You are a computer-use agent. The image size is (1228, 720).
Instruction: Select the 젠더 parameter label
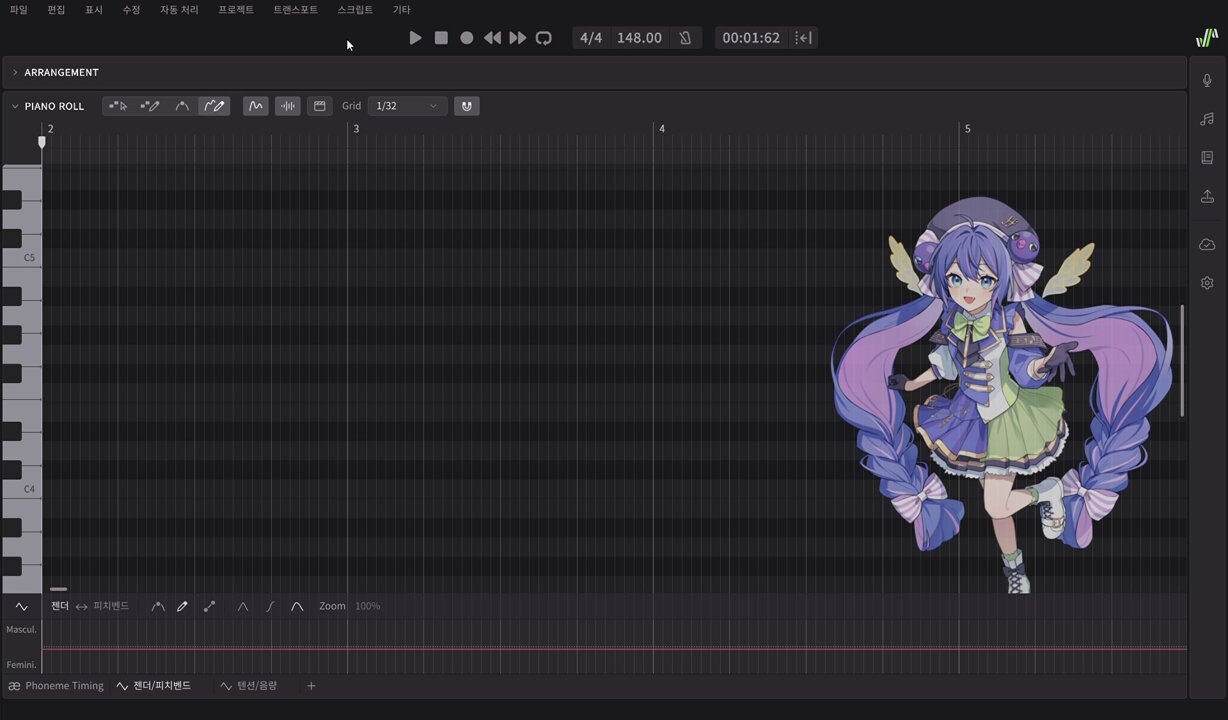coord(60,606)
